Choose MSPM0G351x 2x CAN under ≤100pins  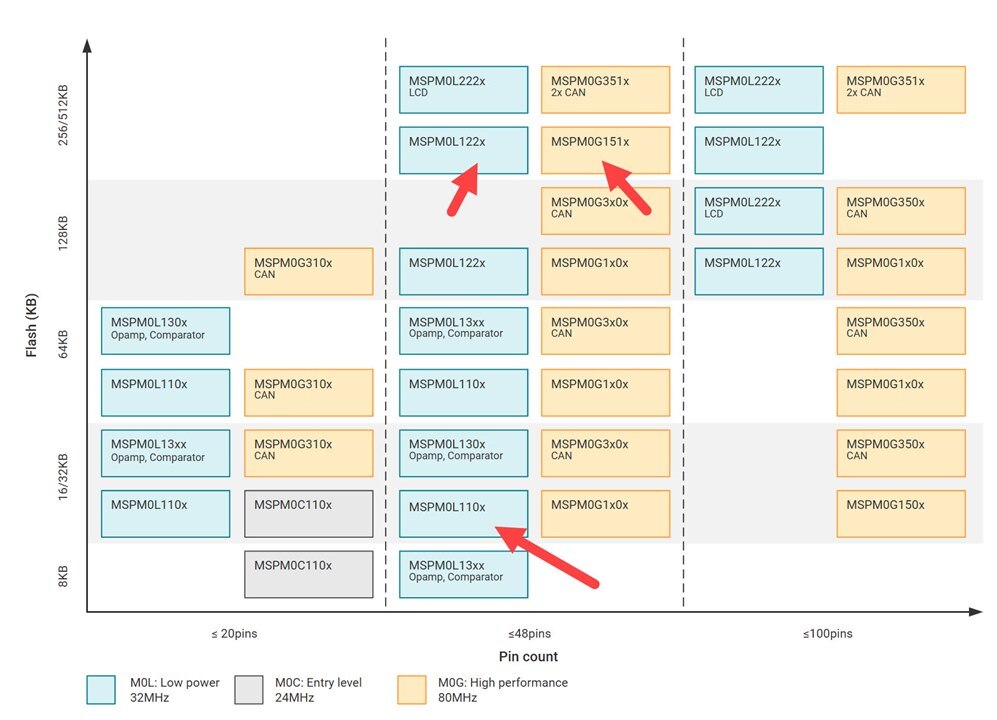point(901,90)
